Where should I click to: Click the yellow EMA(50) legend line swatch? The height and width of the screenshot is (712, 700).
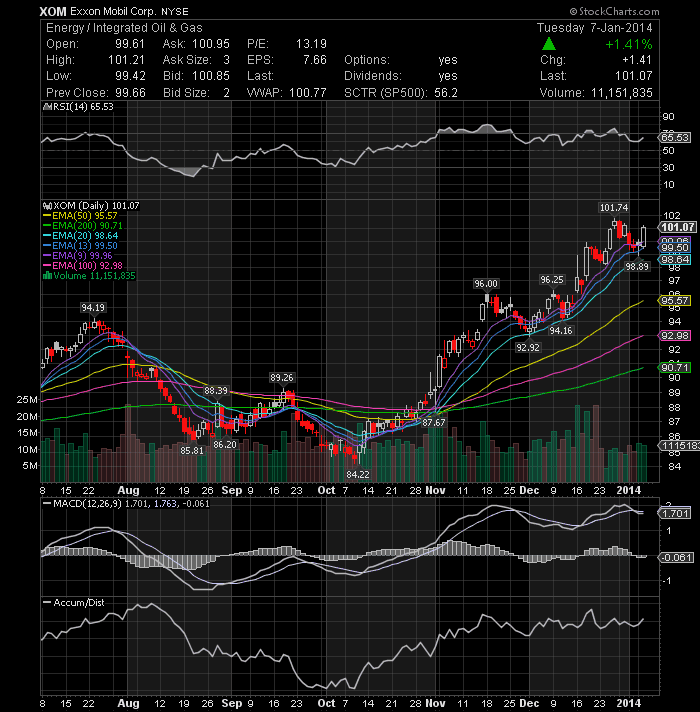point(47,216)
